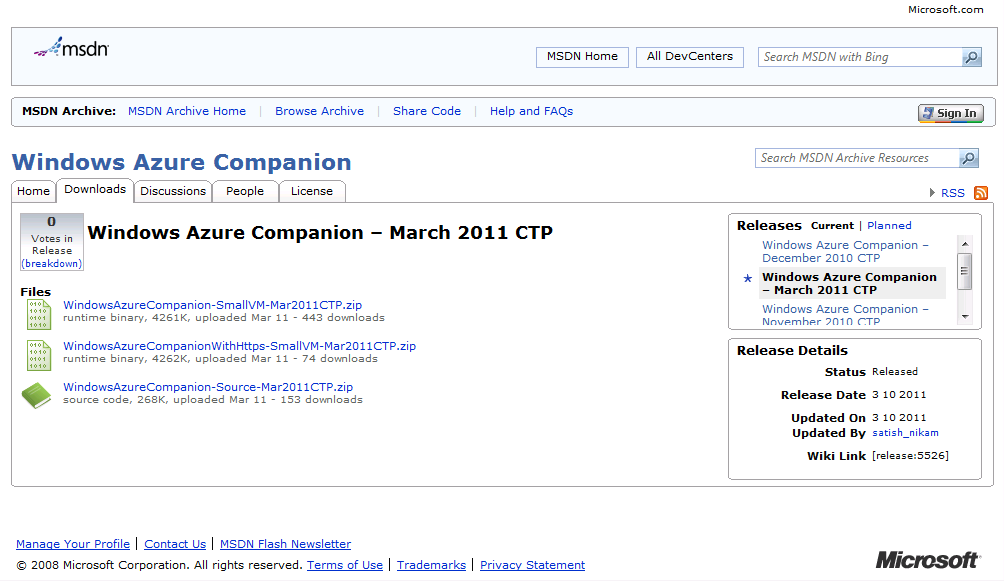
Task: Click the MSDN logo
Action: coord(71,47)
